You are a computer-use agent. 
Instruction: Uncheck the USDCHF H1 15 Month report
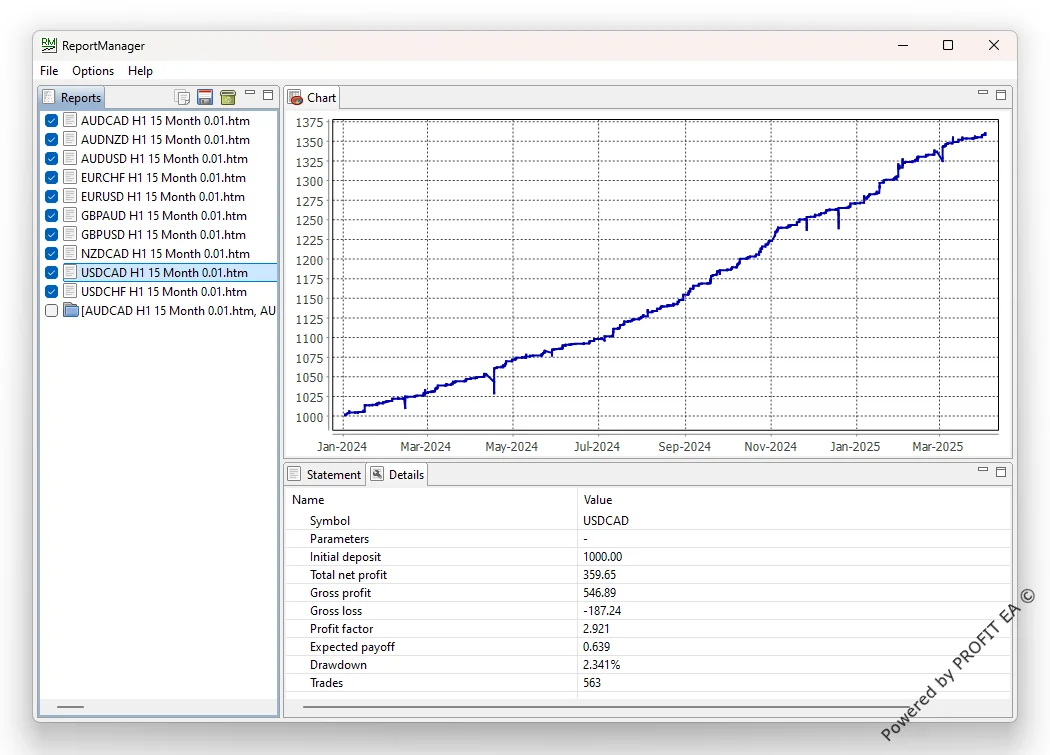tap(52, 291)
